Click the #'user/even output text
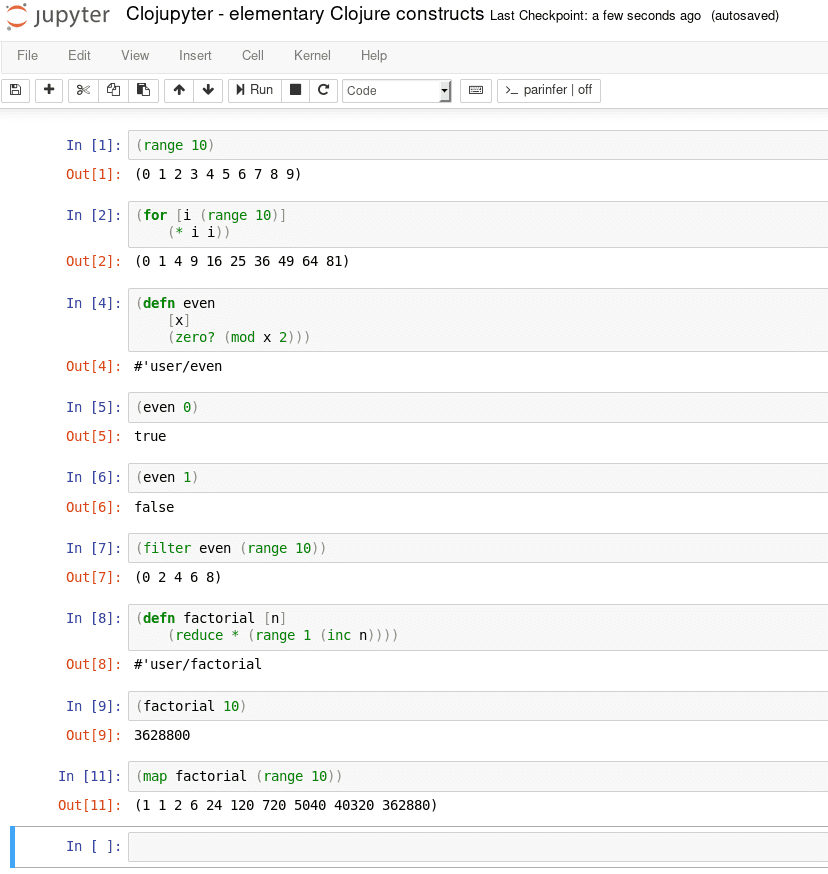The height and width of the screenshot is (874, 828). coord(178,366)
